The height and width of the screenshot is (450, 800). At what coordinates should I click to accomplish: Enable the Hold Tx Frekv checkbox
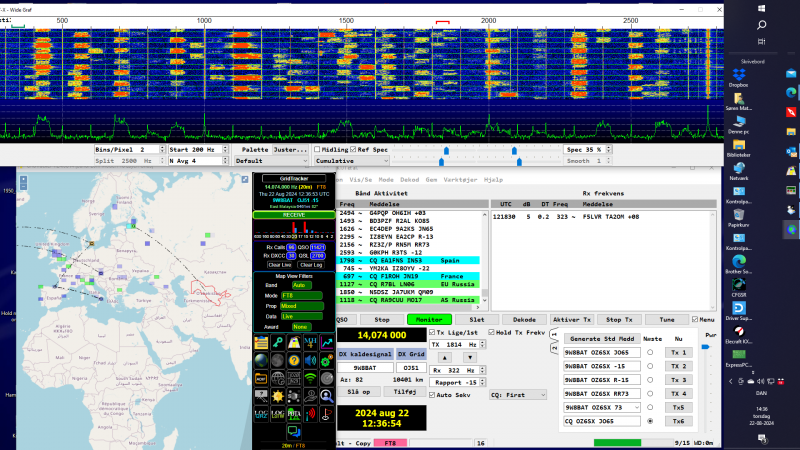pos(492,332)
